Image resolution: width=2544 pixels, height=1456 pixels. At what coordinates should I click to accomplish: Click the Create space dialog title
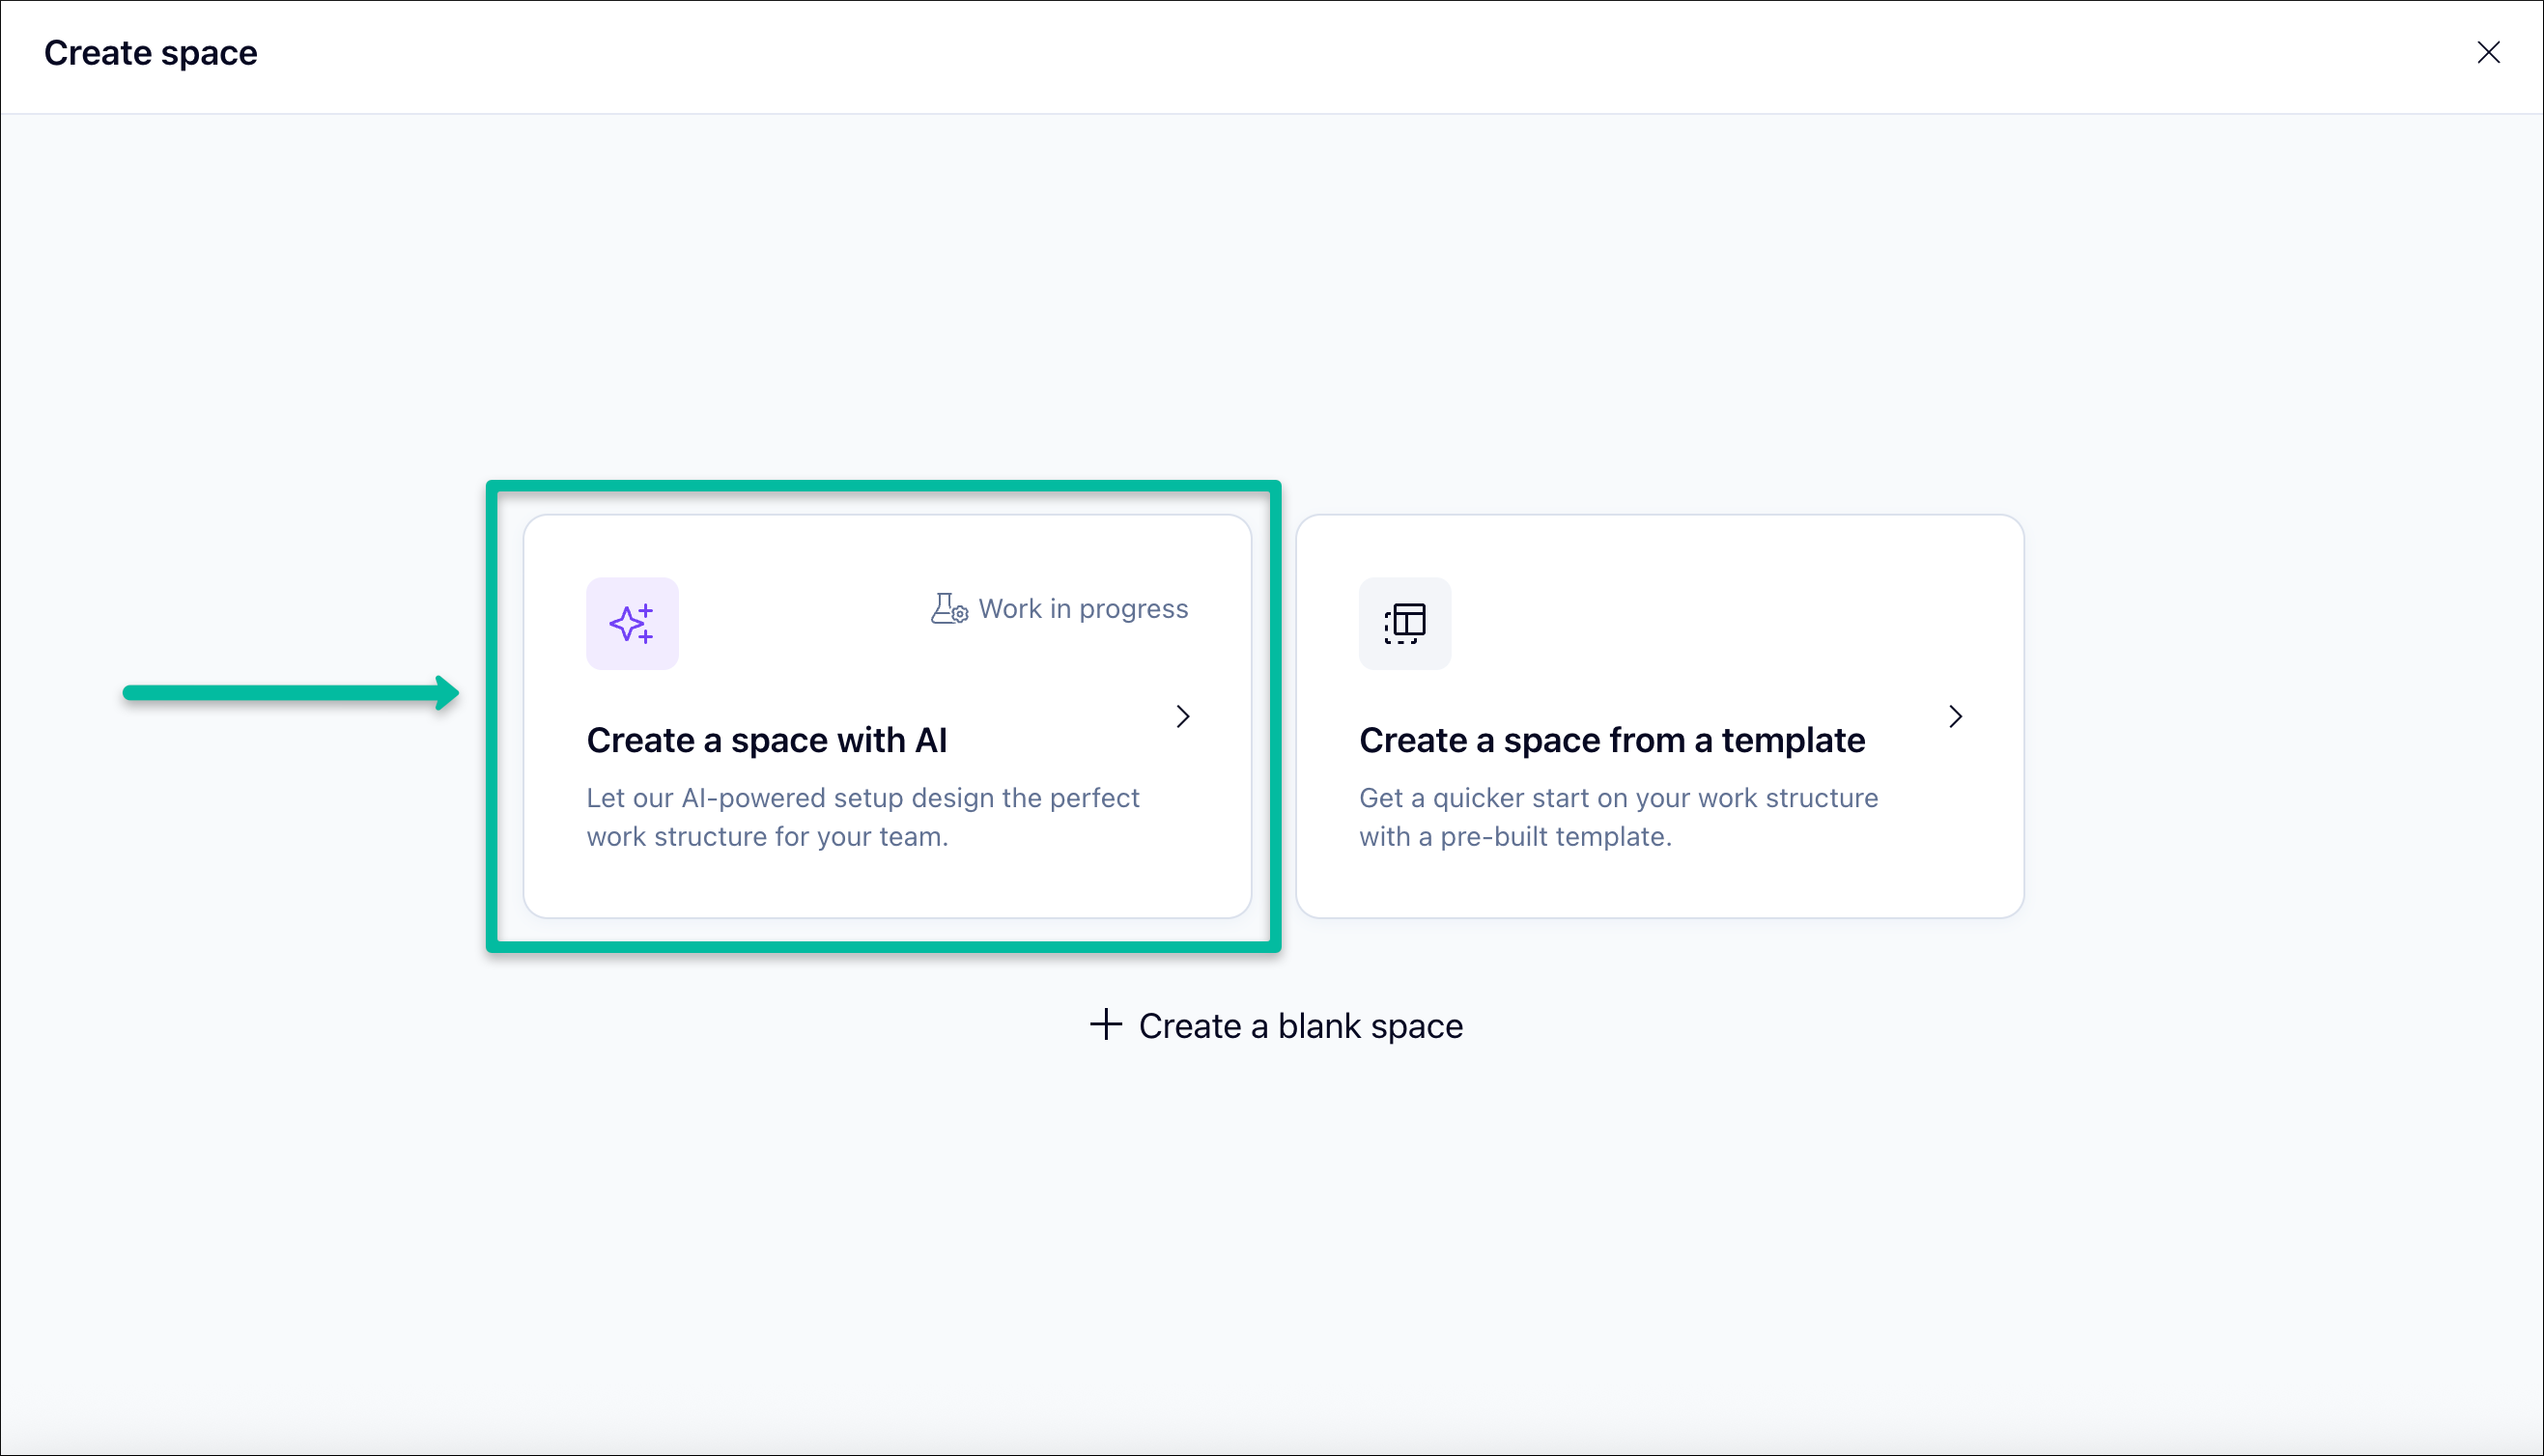(x=151, y=52)
